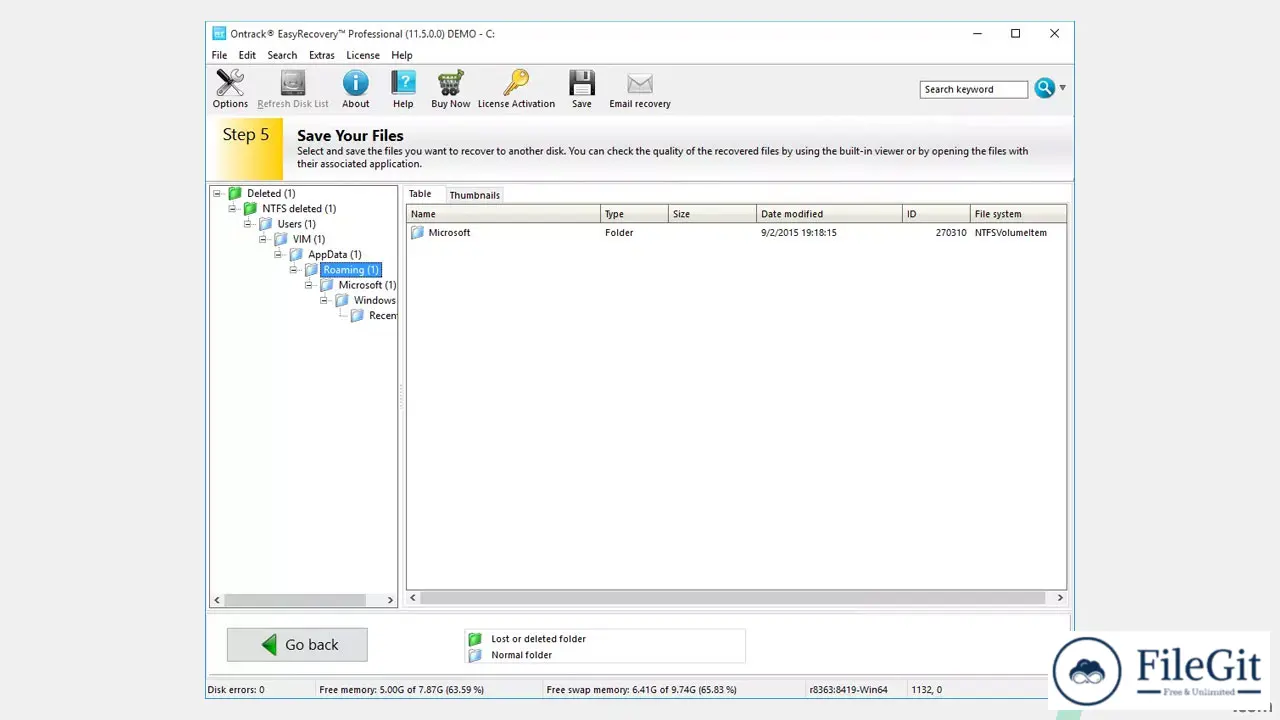Click the VIM folder icon in tree
This screenshot has width=1280, height=720.
(x=281, y=239)
